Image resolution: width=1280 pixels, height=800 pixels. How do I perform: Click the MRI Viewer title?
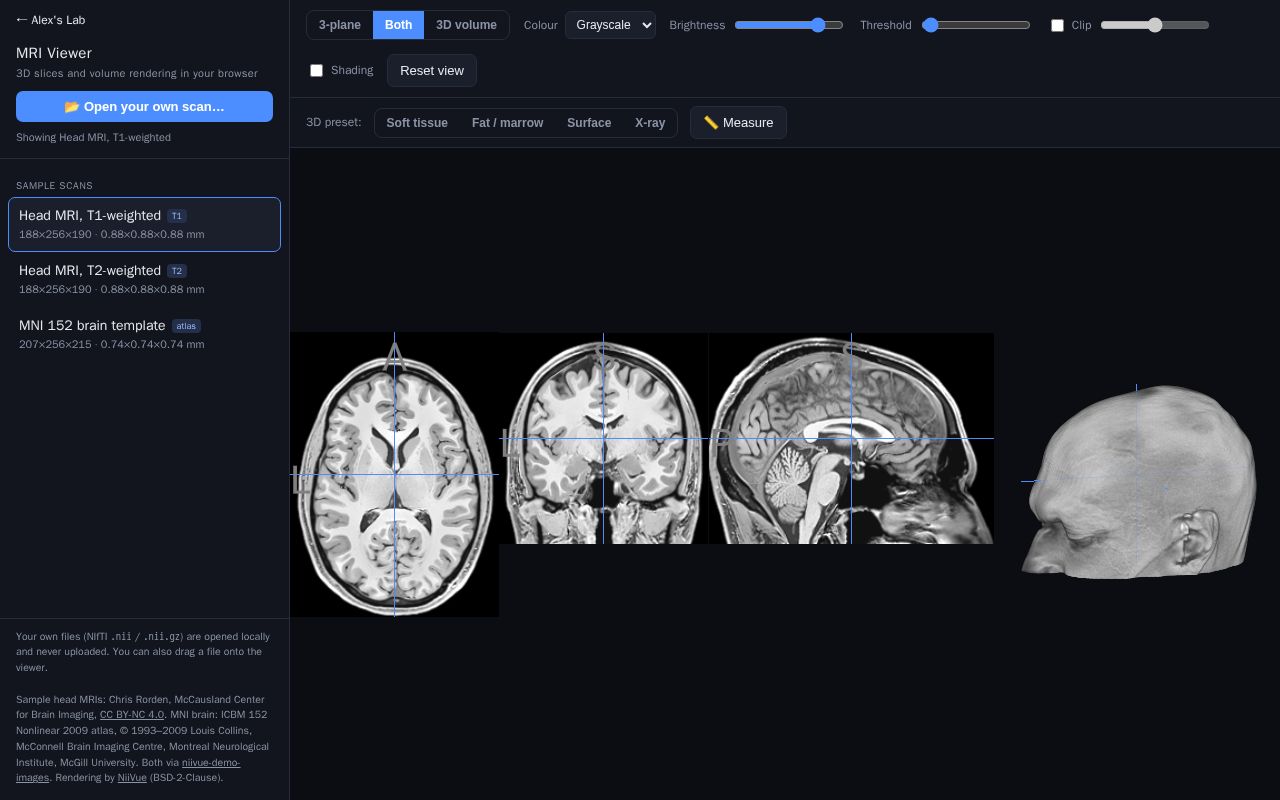[x=54, y=53]
